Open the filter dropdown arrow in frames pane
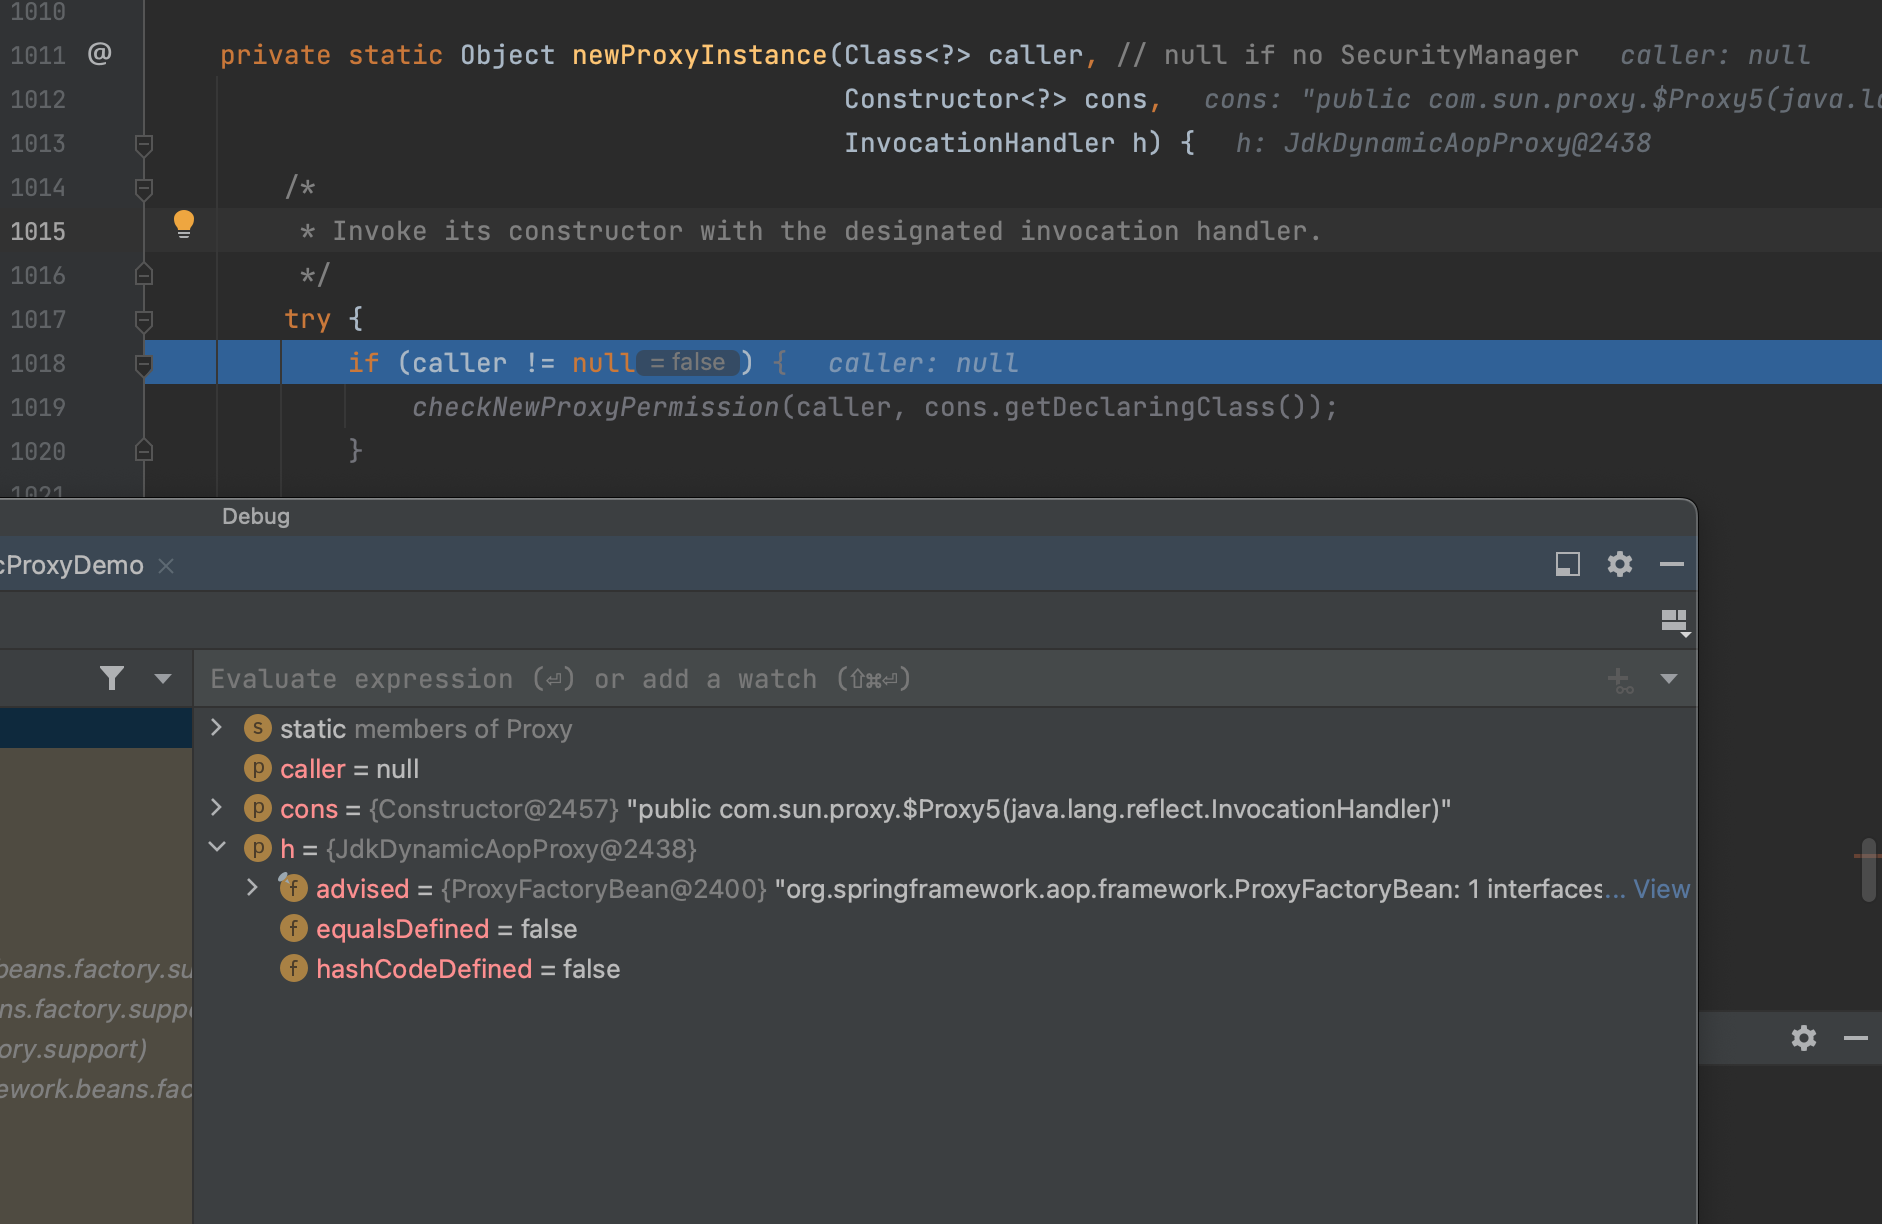The width and height of the screenshot is (1882, 1224). click(x=163, y=679)
